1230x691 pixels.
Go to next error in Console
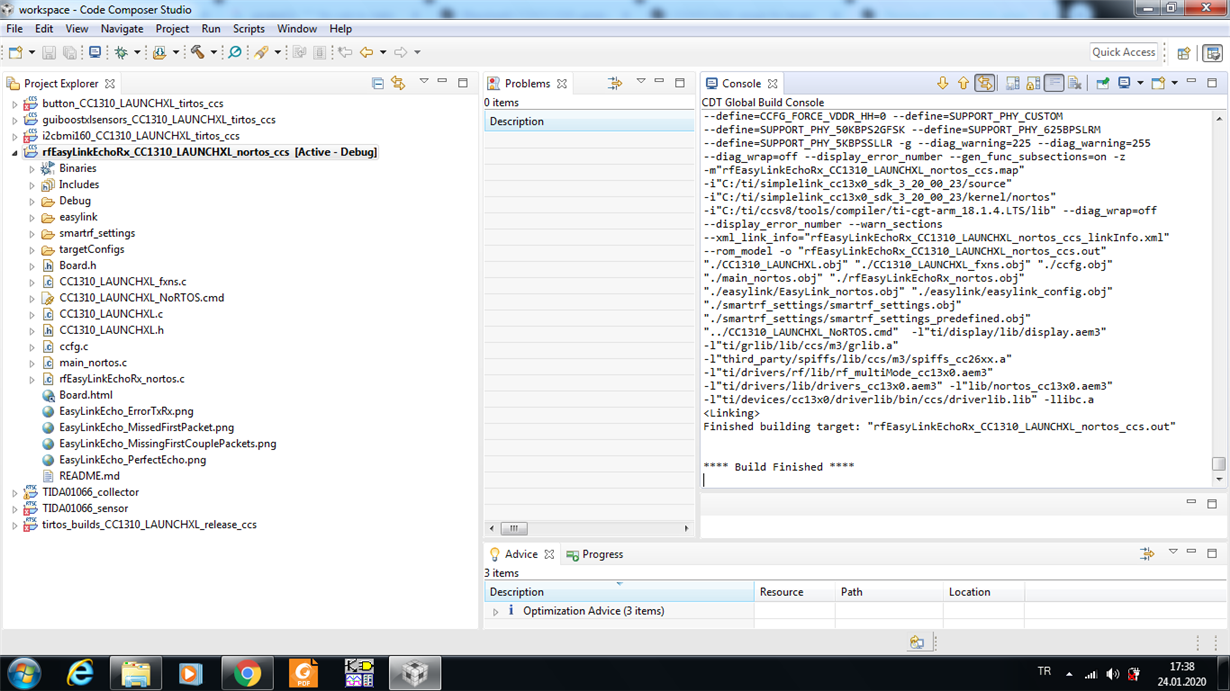point(942,83)
